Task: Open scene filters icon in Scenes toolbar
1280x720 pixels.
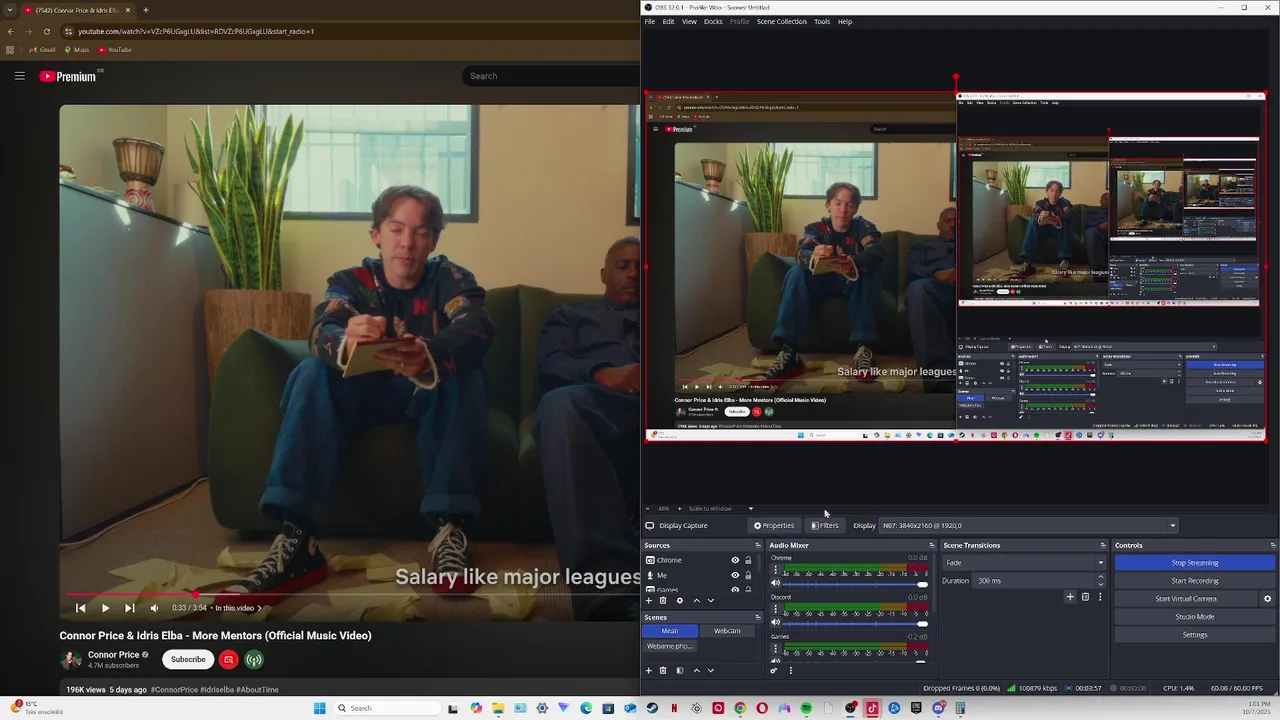Action: [x=680, y=670]
